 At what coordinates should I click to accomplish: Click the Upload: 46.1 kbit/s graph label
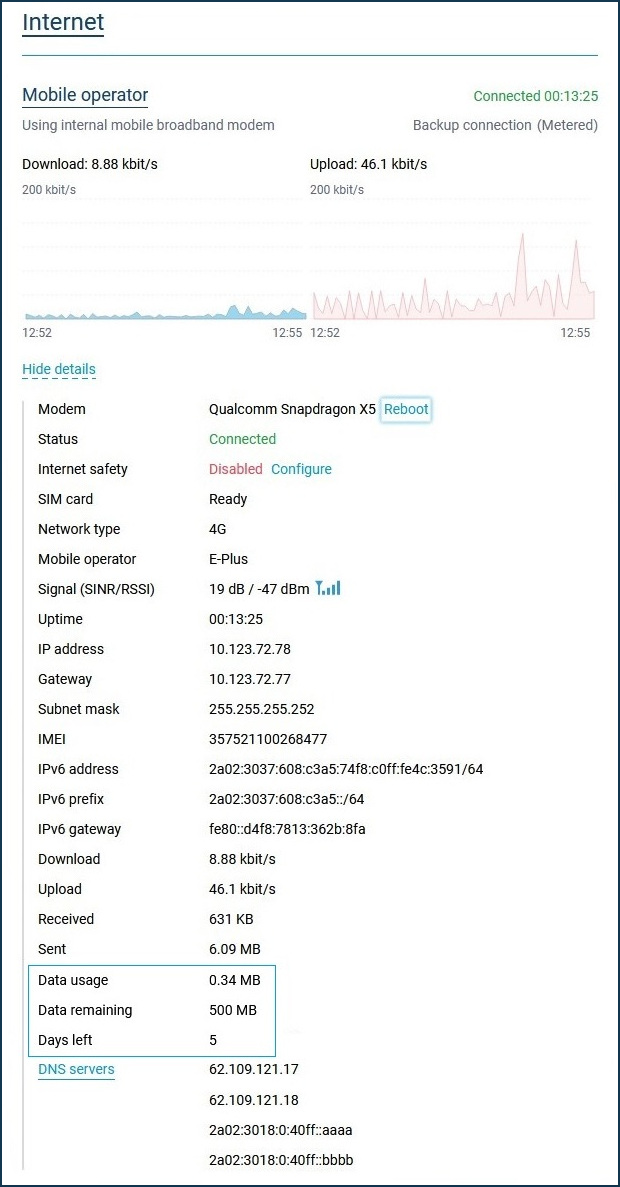coord(369,164)
